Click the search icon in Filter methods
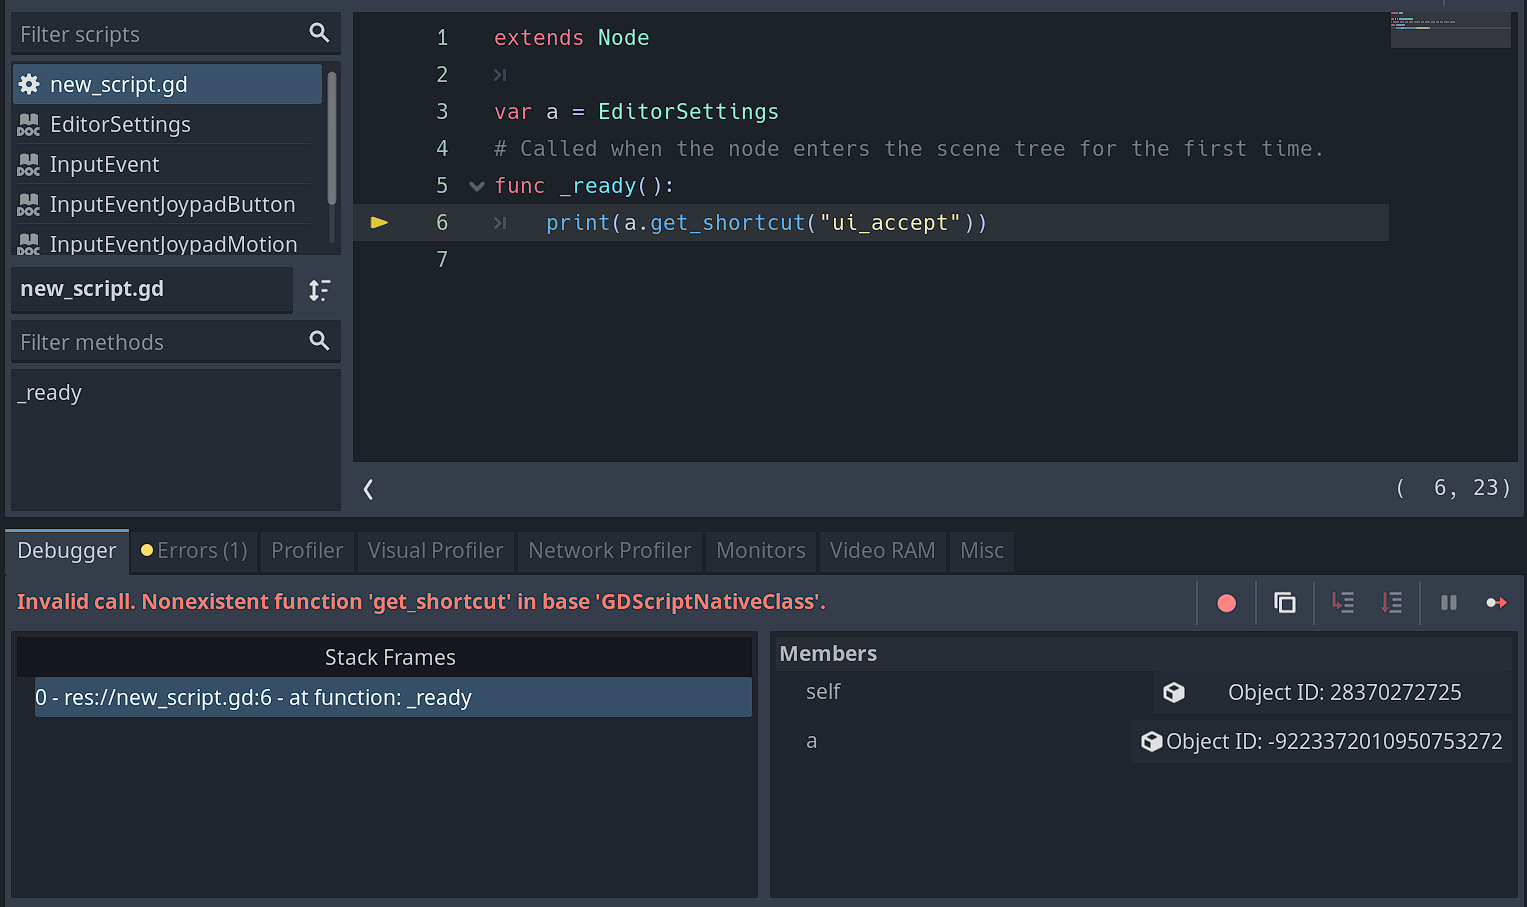The image size is (1527, 907). coord(318,341)
